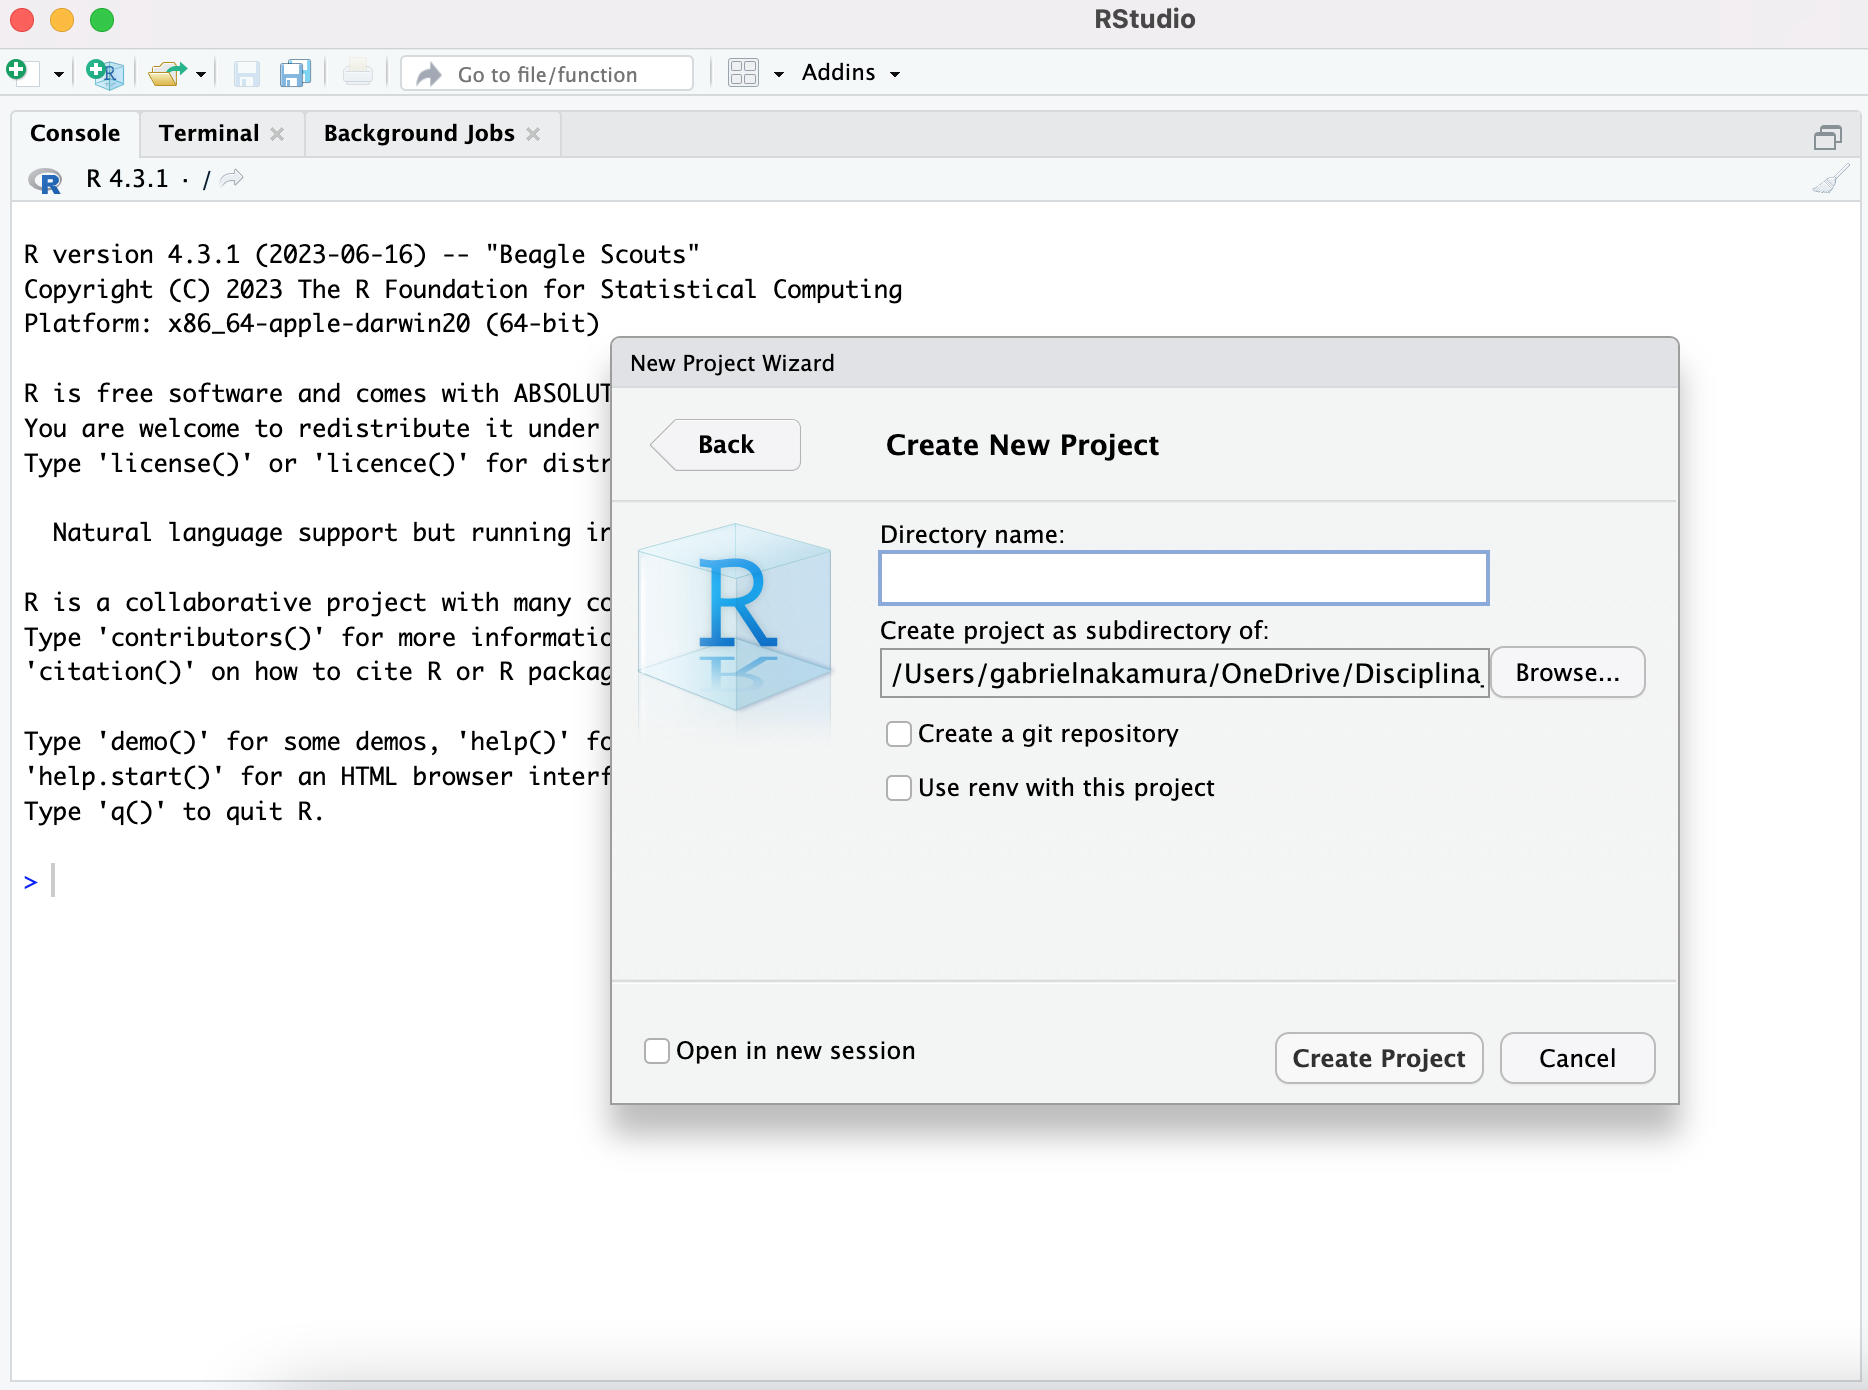Image resolution: width=1868 pixels, height=1390 pixels.
Task: Click the R logo icon in console header
Action: [46, 180]
